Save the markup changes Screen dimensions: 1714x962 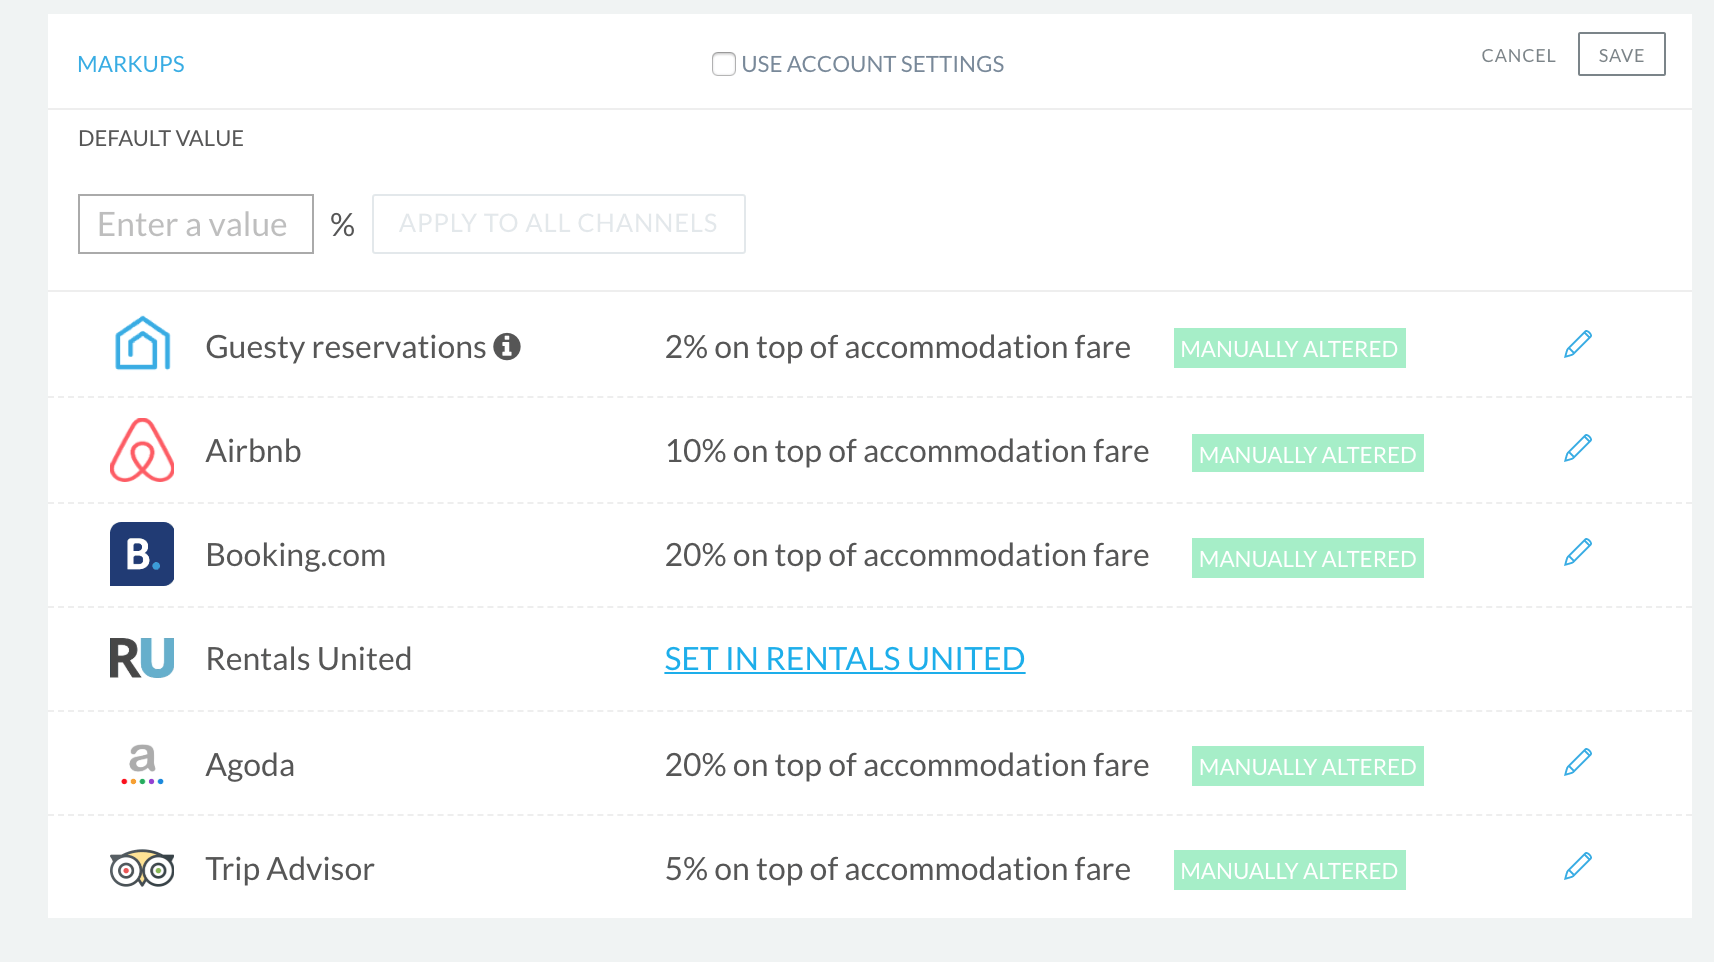[1622, 54]
